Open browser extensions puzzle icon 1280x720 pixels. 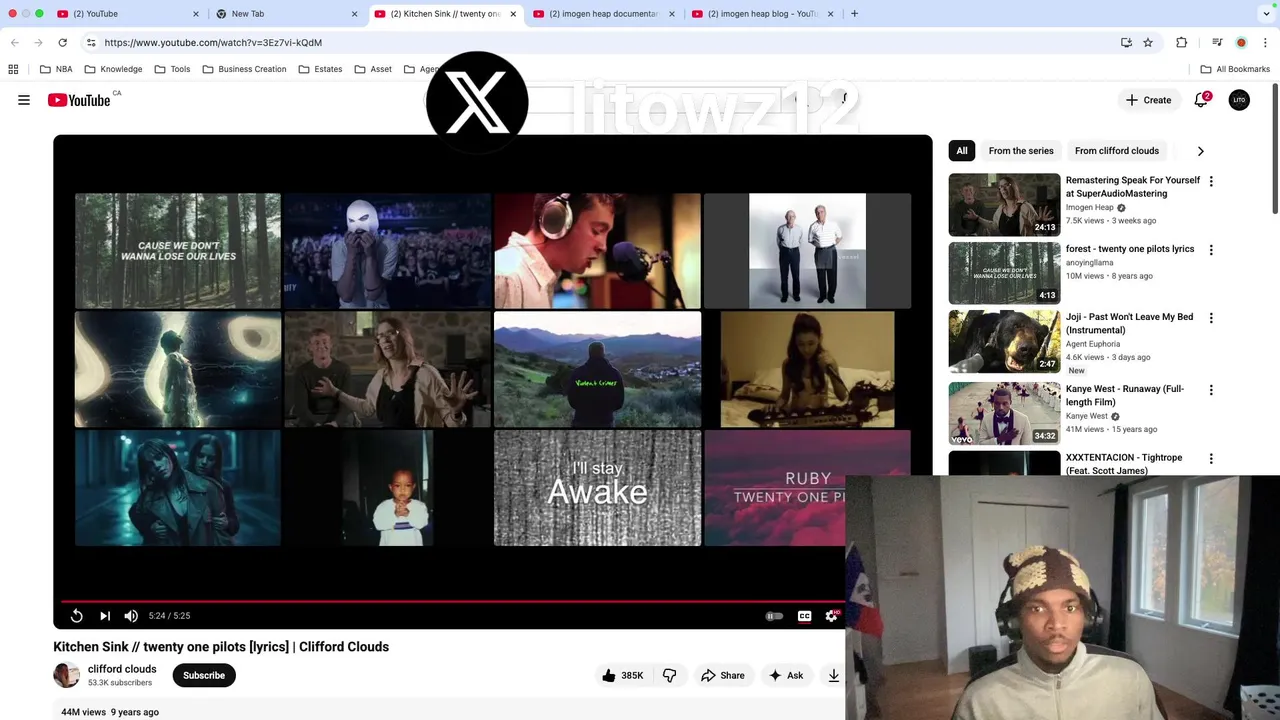[1182, 43]
